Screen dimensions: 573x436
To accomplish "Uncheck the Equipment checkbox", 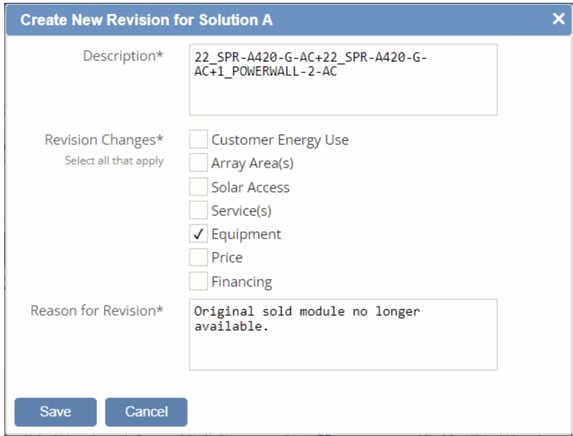I will (198, 234).
